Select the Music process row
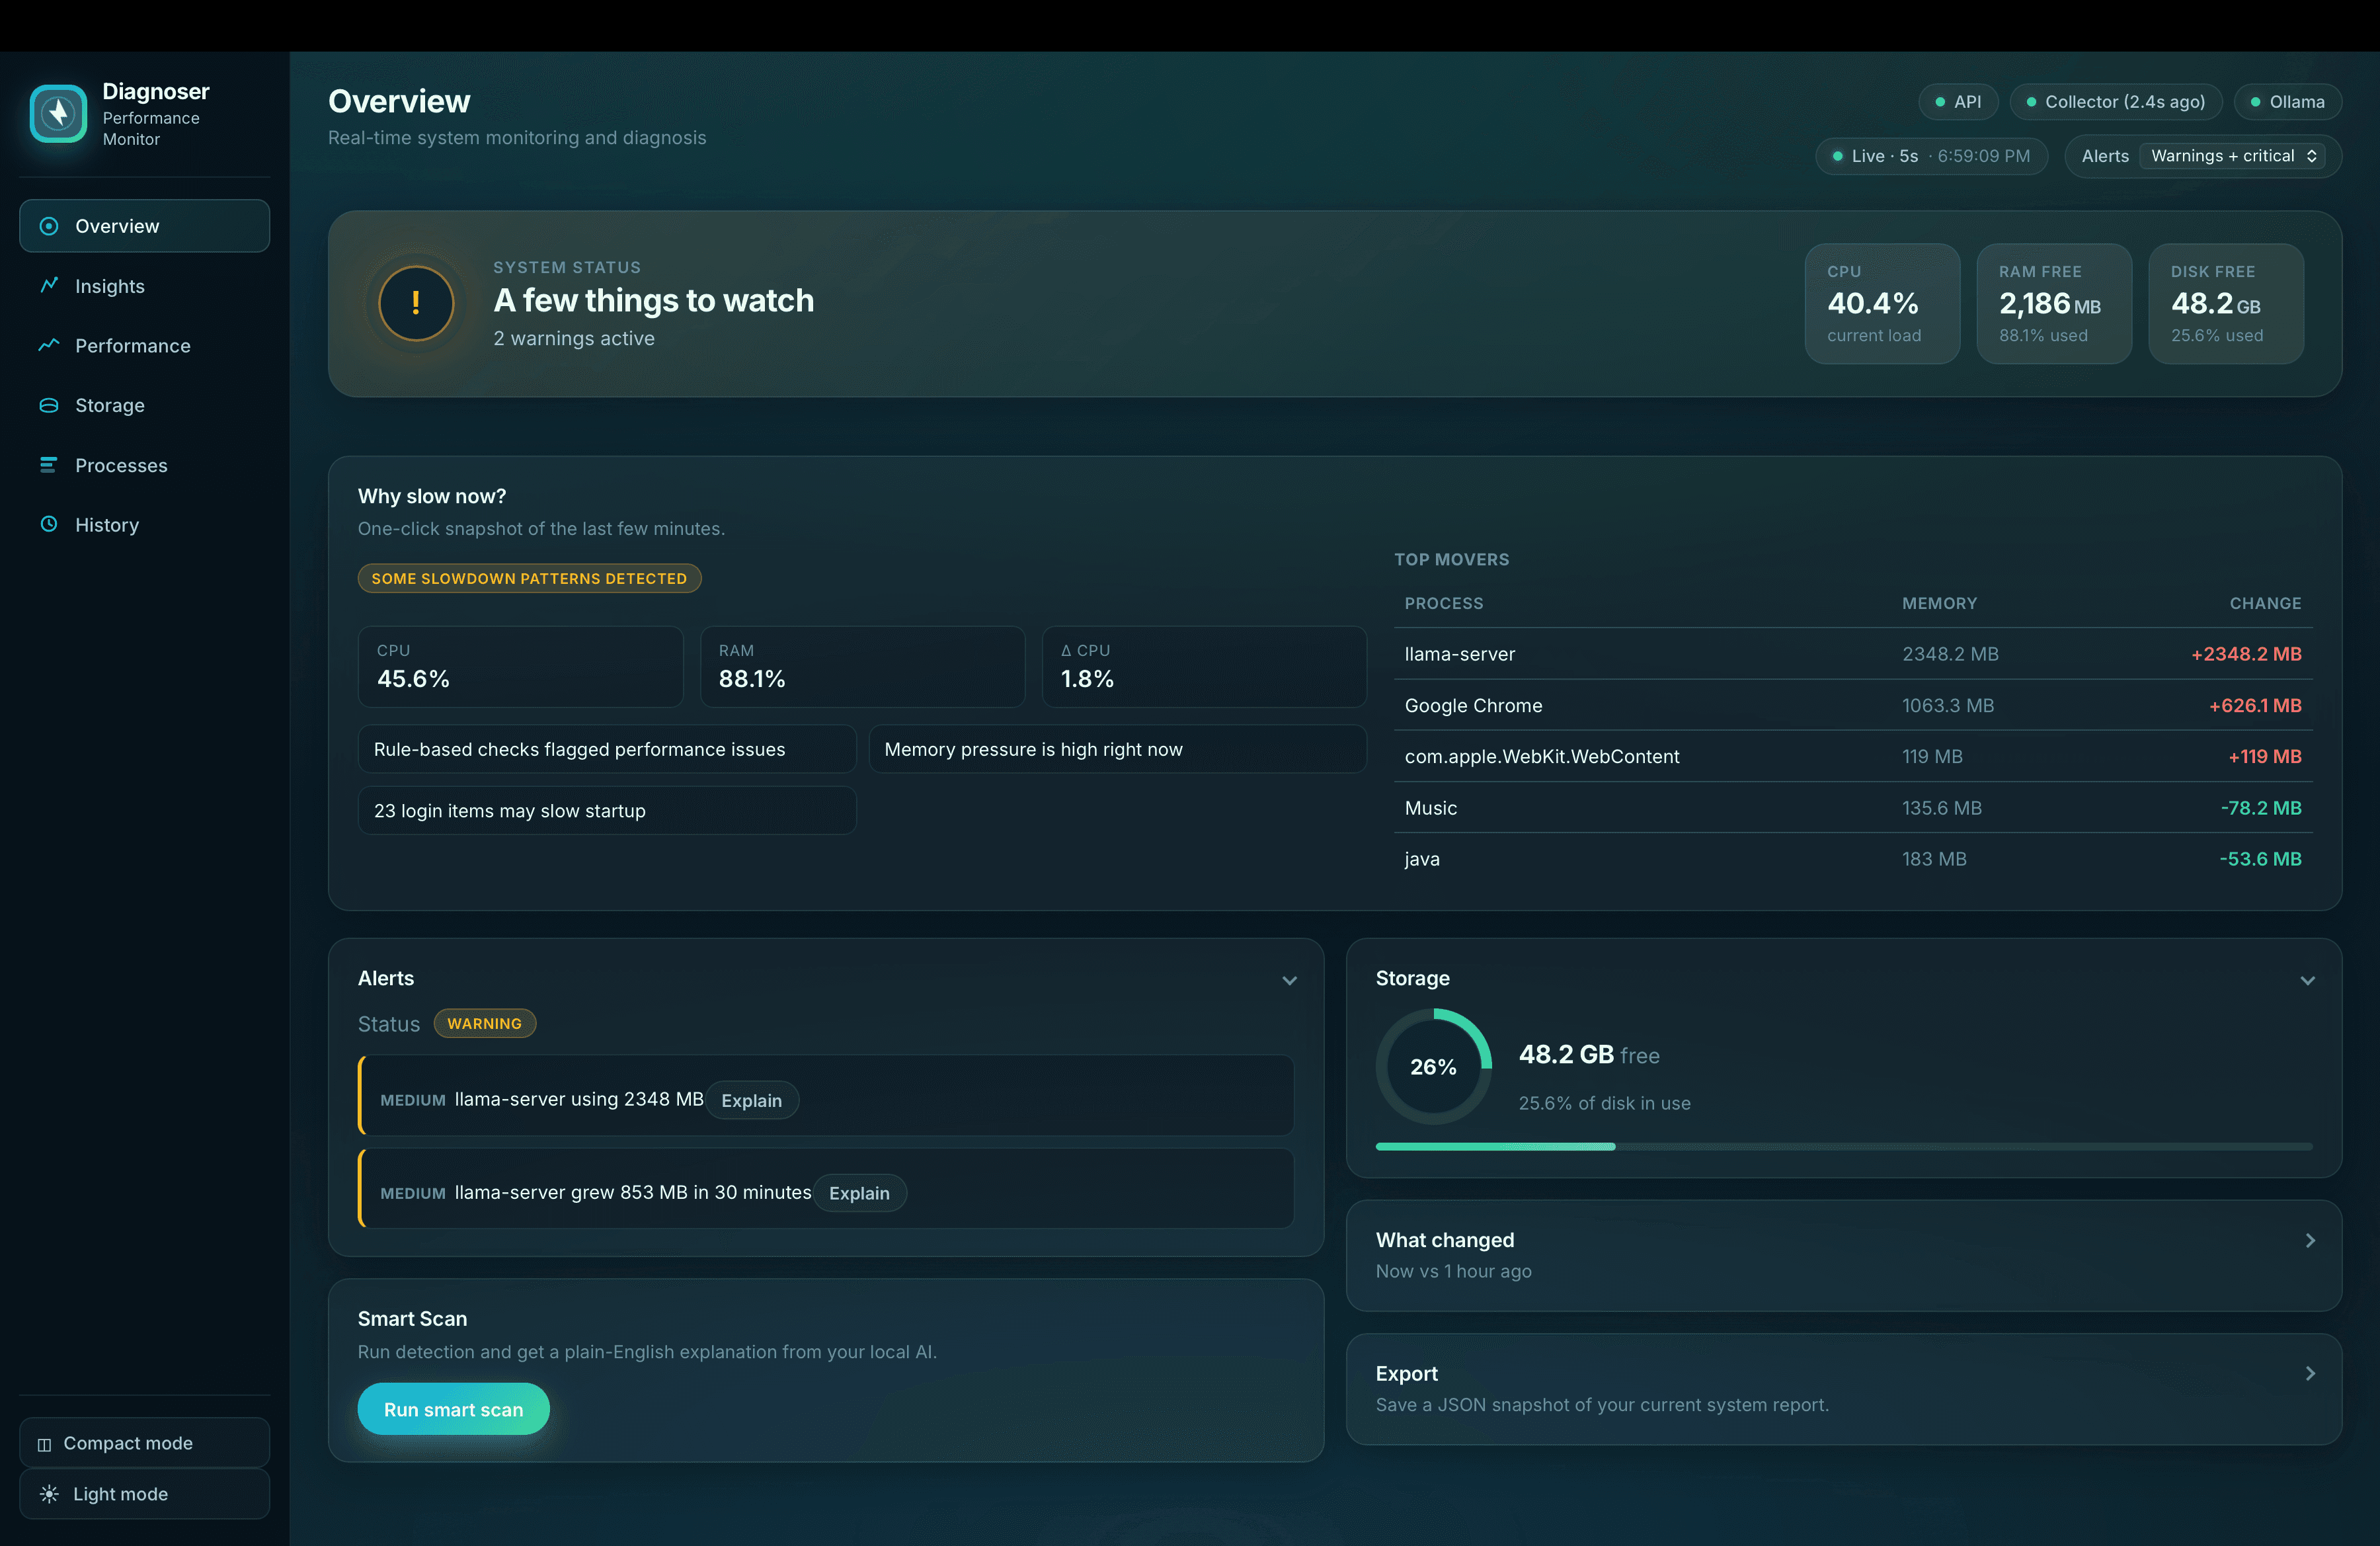This screenshot has height=1546, width=2380. [x=1853, y=808]
